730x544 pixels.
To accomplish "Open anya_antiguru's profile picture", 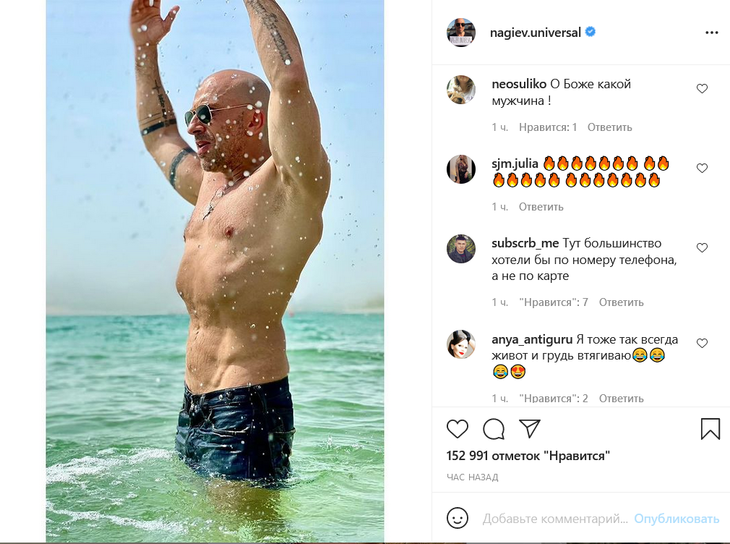I will (x=461, y=345).
